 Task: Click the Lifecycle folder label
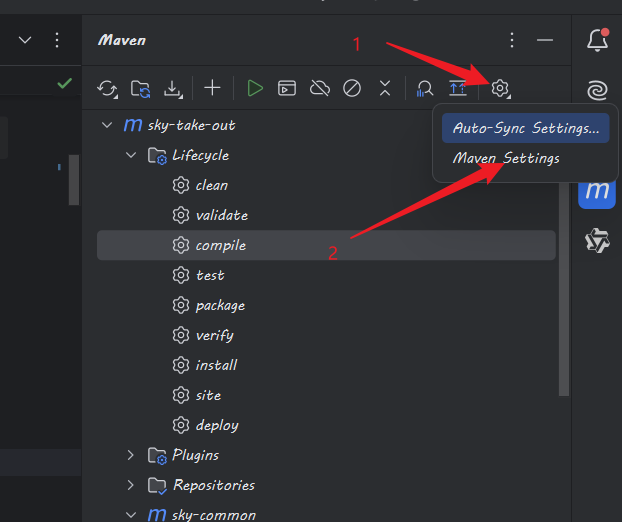[200, 155]
